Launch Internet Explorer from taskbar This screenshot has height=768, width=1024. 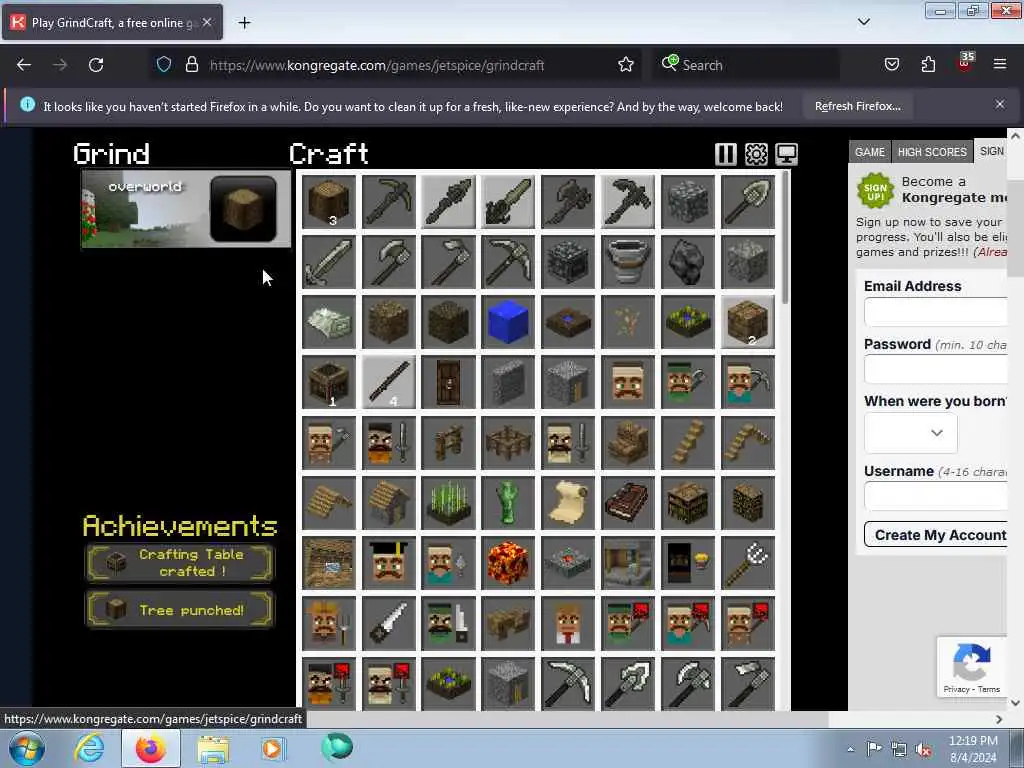pos(89,748)
